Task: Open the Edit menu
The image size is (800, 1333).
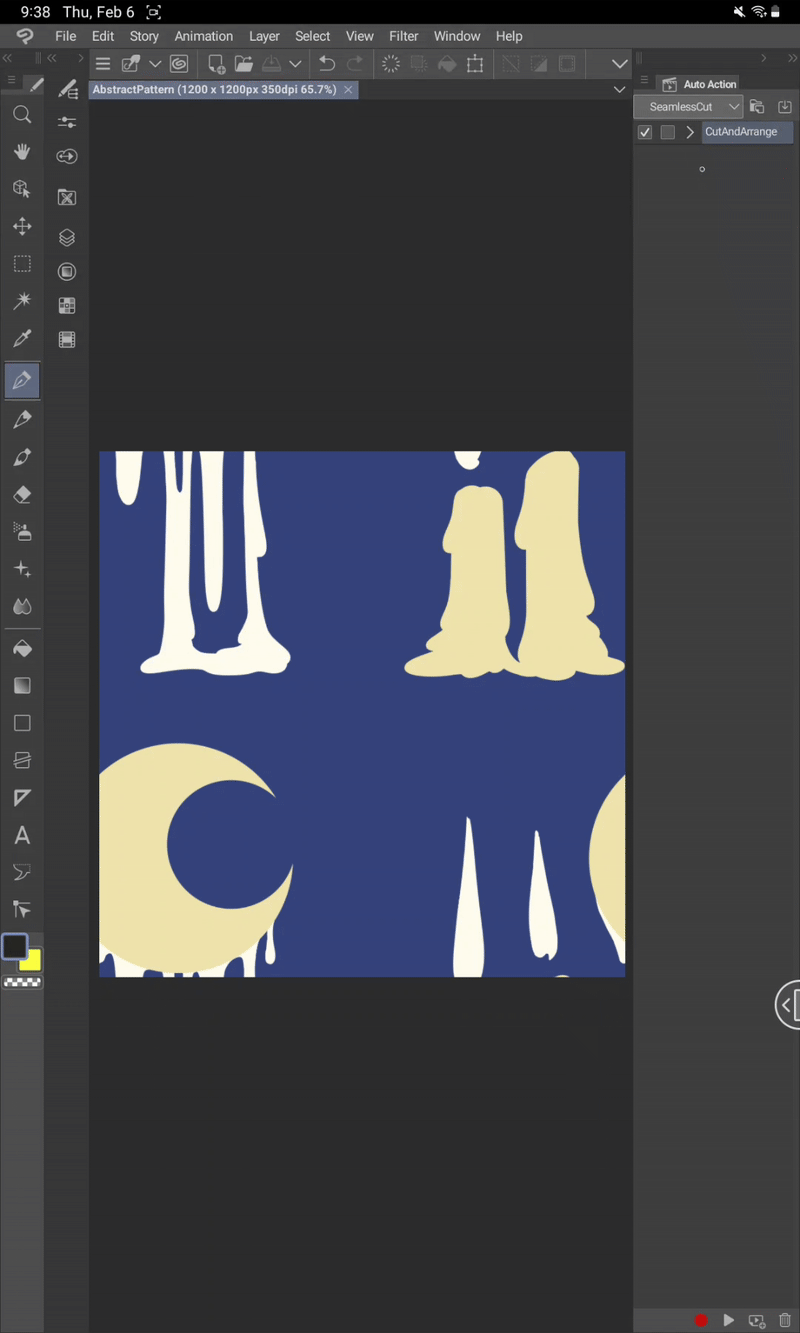Action: point(103,36)
